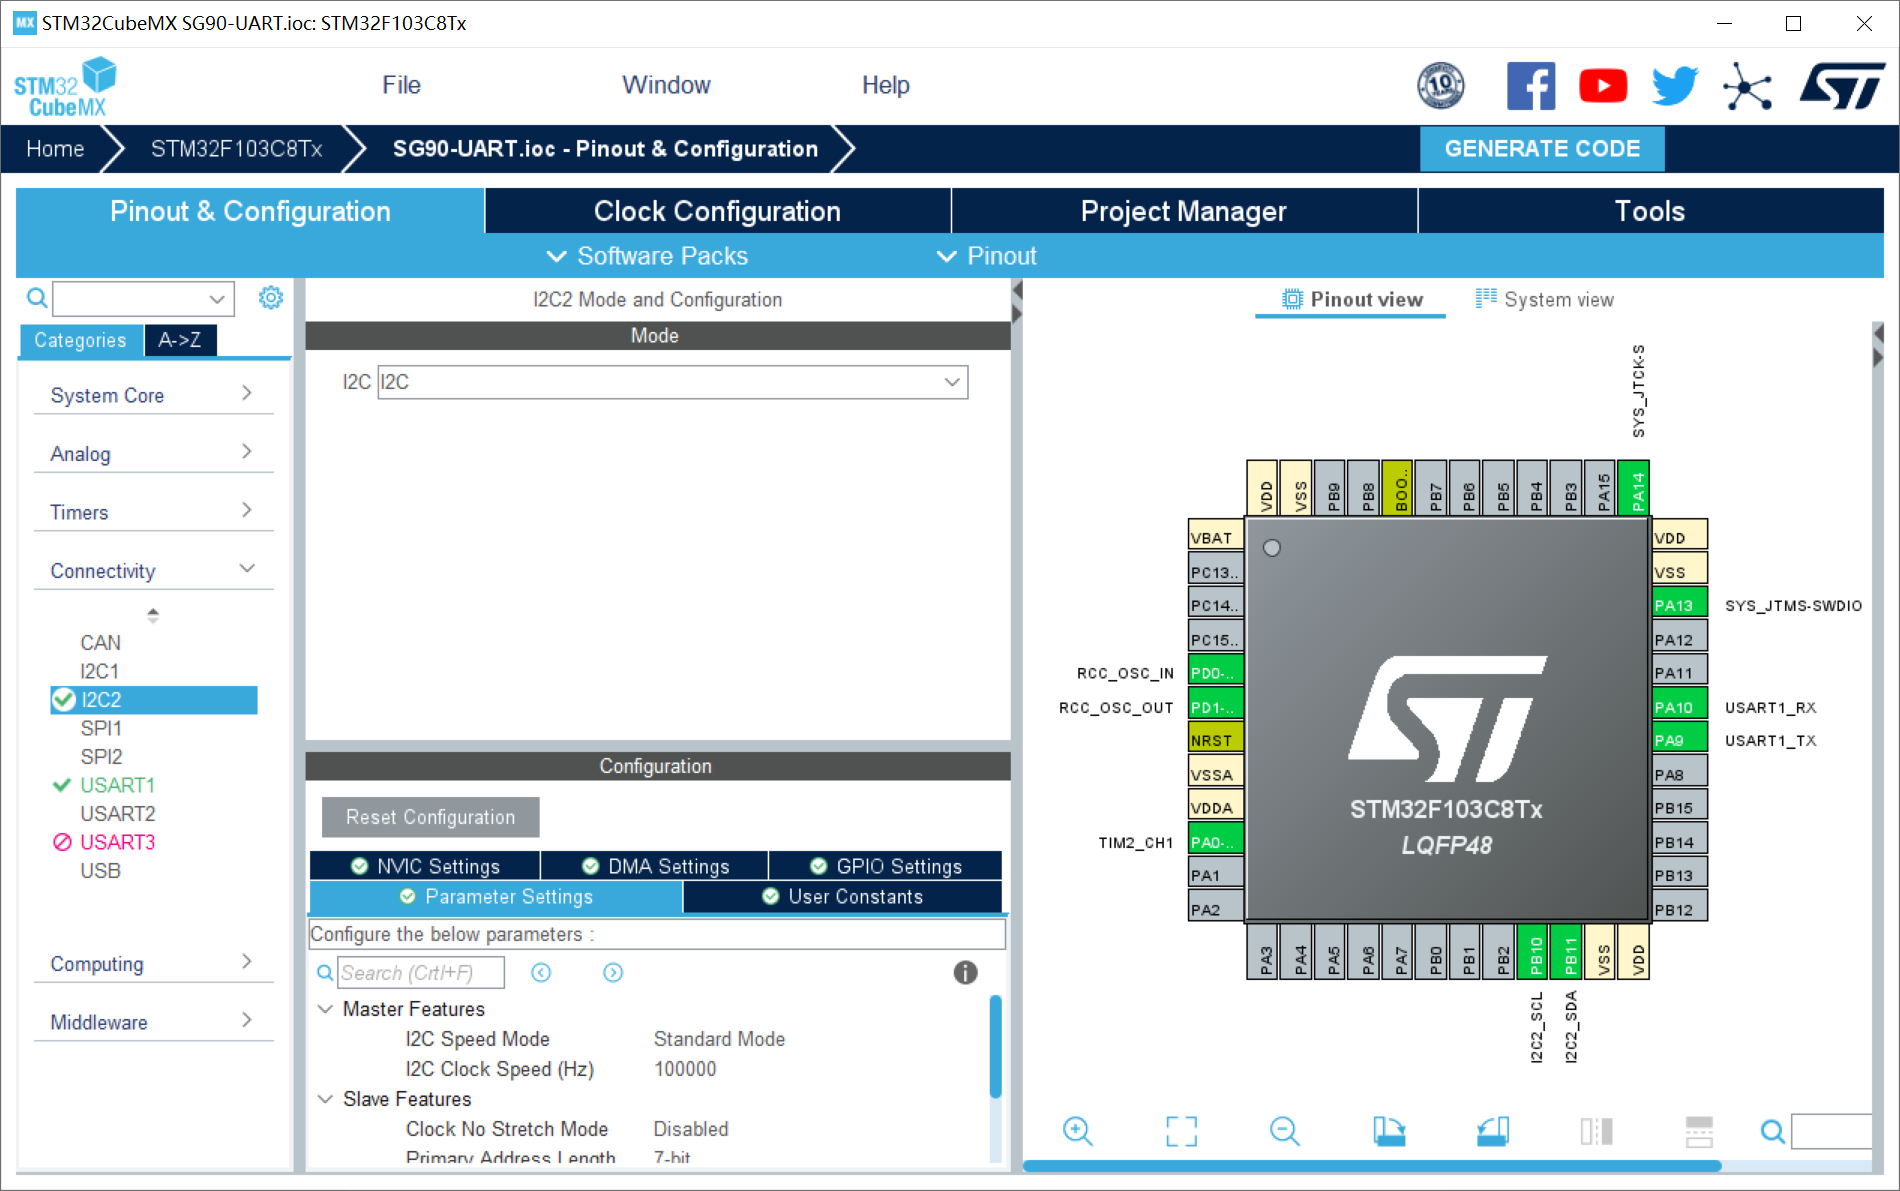
Task: Select the PA9 USART1_TX pin
Action: click(x=1680, y=739)
